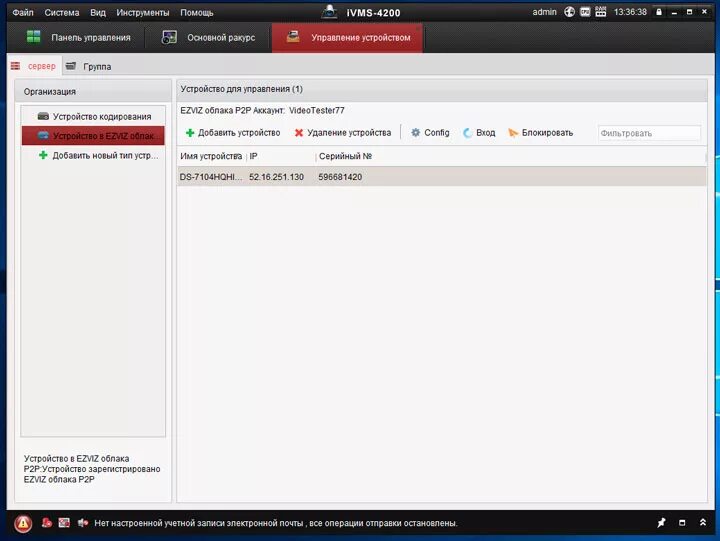Image resolution: width=720 pixels, height=541 pixels.
Task: Click the admin user label
Action: pyautogui.click(x=545, y=12)
